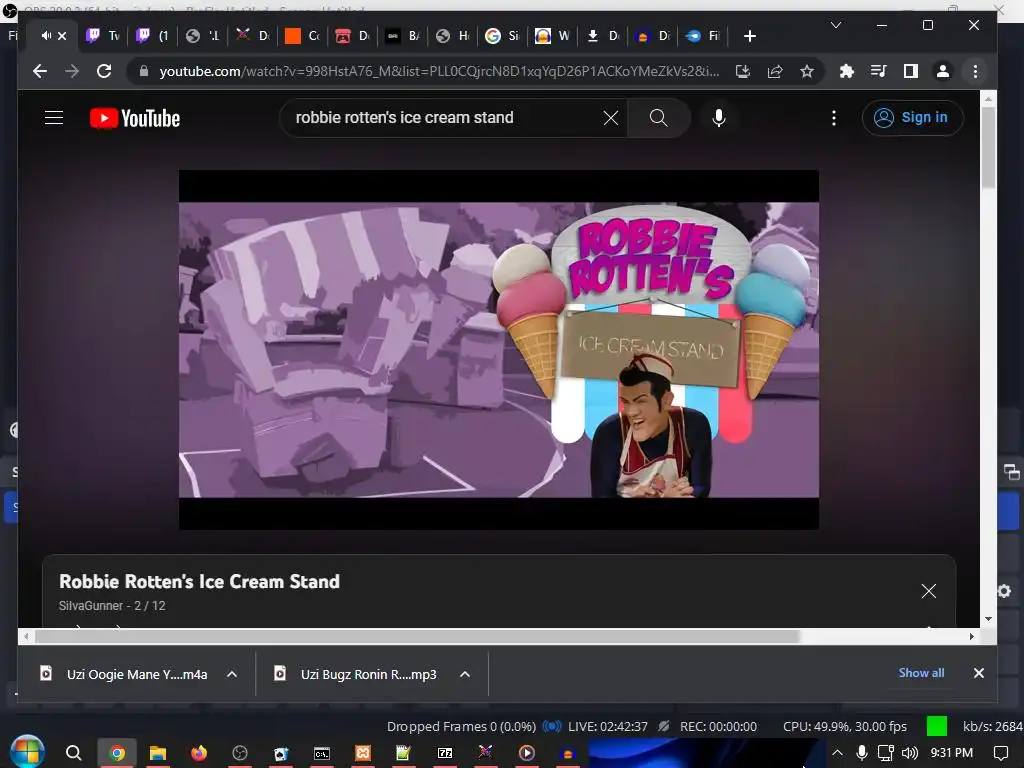Click the page vertical scrollbar thumb
This screenshot has height=768, width=1024.
point(988,148)
